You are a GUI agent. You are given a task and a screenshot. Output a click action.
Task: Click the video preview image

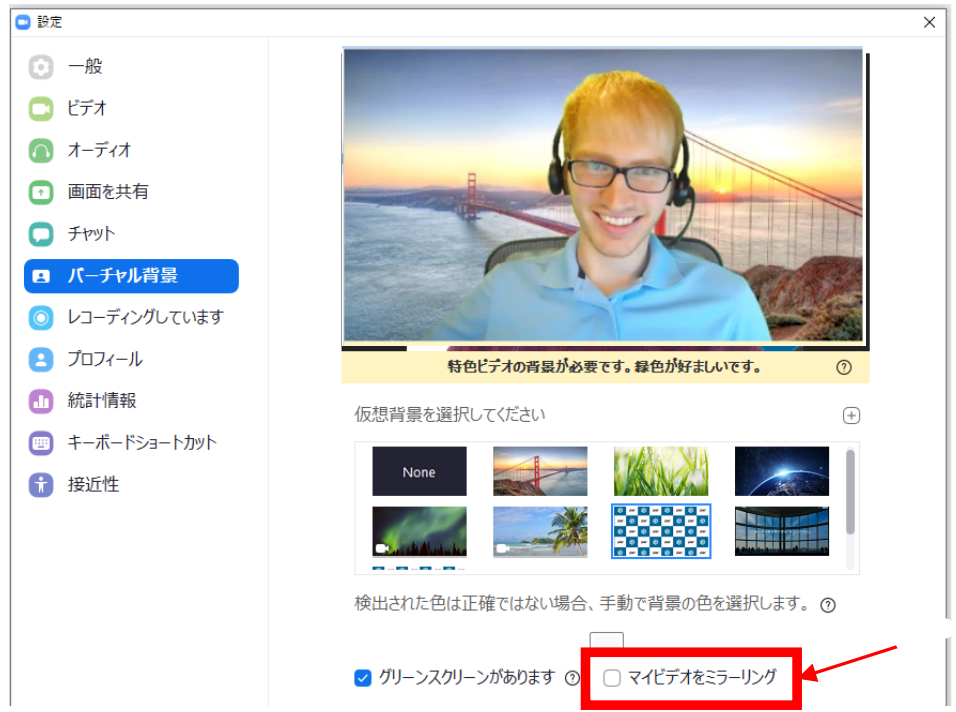click(604, 195)
